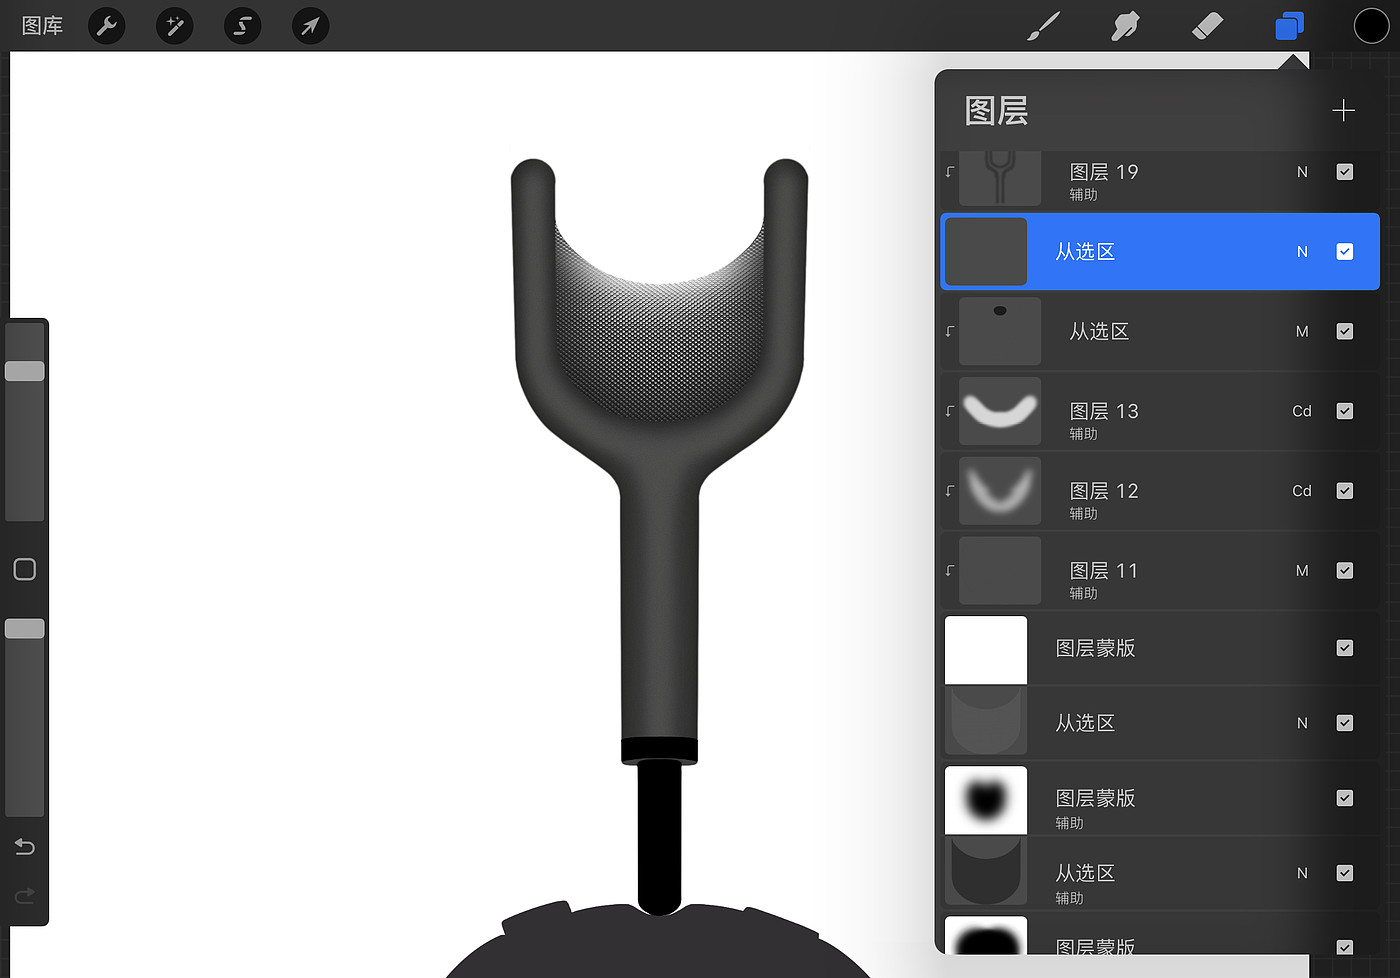Toggle checkbox of the 图层蒙版 labeled 辅助
This screenshot has width=1400, height=978.
(x=1345, y=798)
